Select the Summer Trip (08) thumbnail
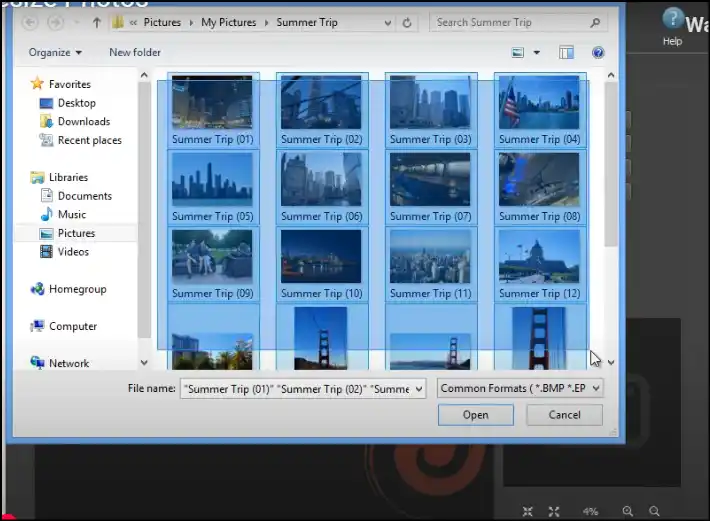710x521 pixels. (540, 187)
